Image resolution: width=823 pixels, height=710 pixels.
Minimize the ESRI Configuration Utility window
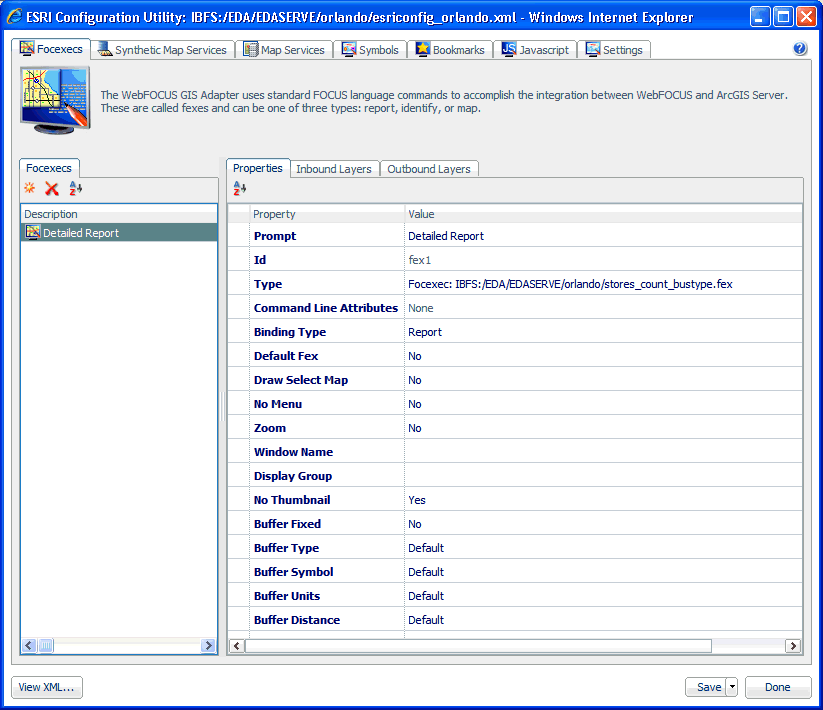click(759, 17)
